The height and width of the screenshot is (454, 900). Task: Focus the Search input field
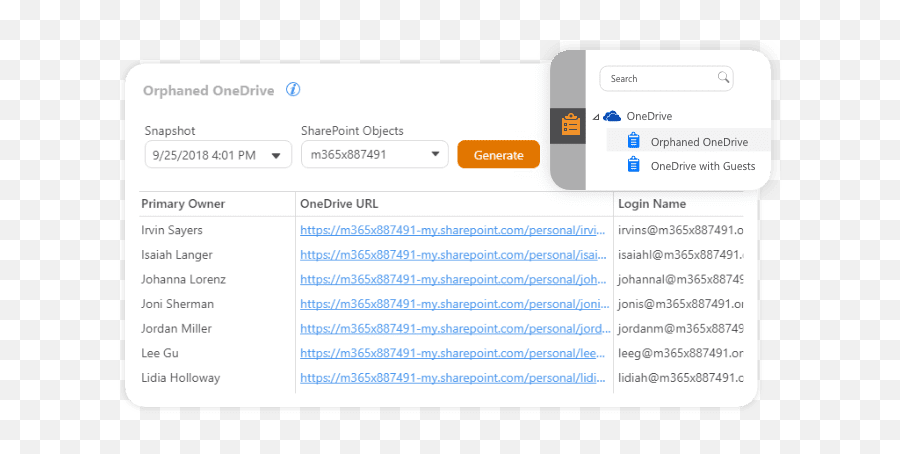click(x=666, y=79)
